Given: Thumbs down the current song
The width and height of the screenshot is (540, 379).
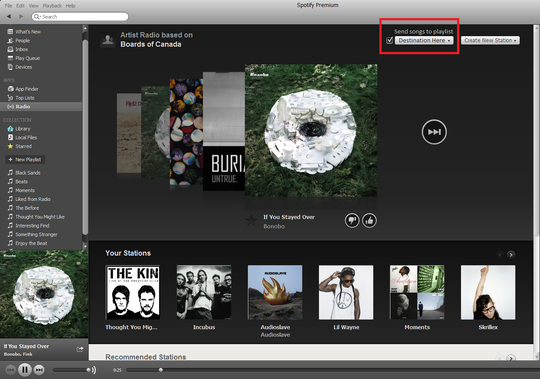Looking at the screenshot, I should pos(352,220).
